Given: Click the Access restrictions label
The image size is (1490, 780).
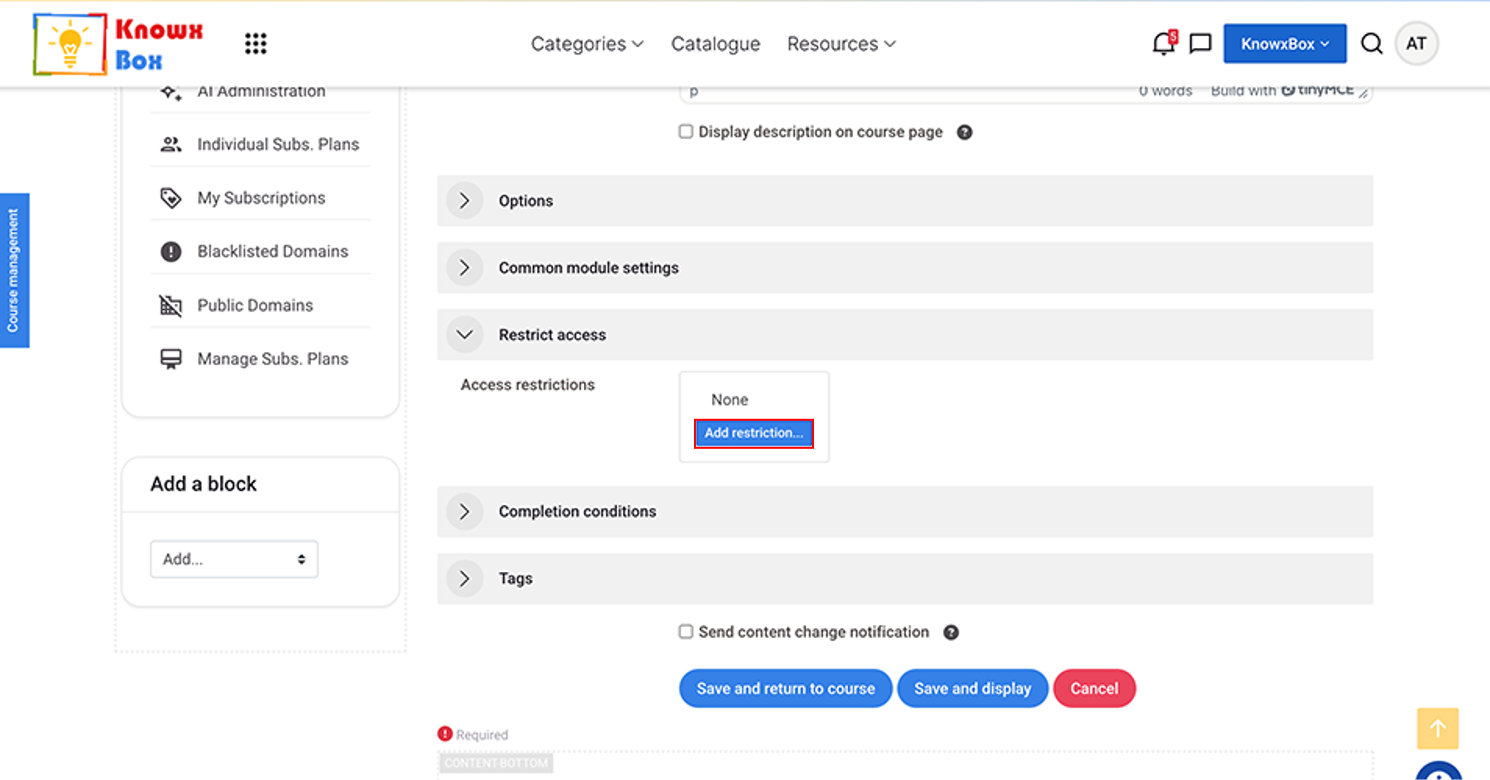Looking at the screenshot, I should pos(528,385).
